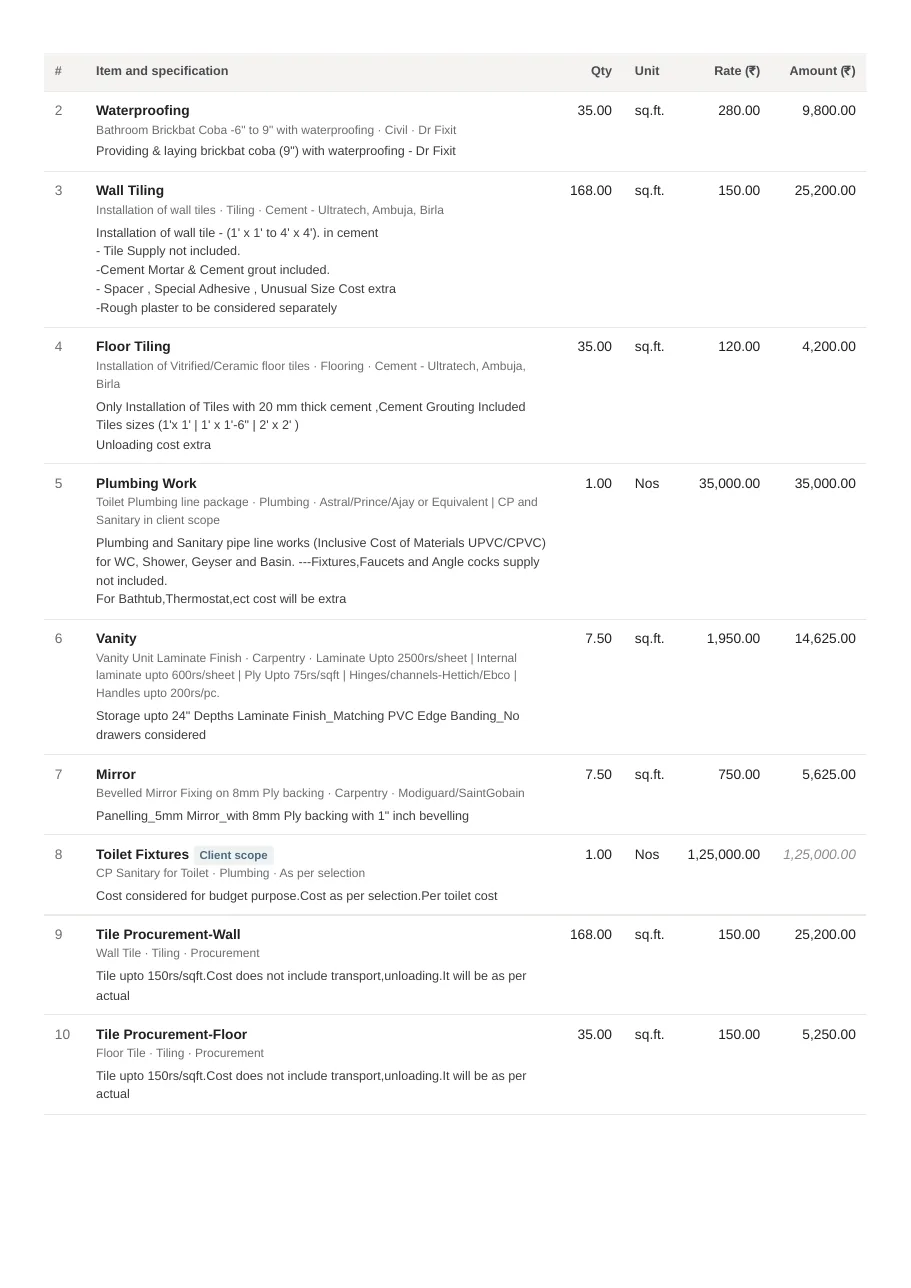This screenshot has height=1288, width=911.
Task: Select the Vanity item title
Action: (116, 638)
